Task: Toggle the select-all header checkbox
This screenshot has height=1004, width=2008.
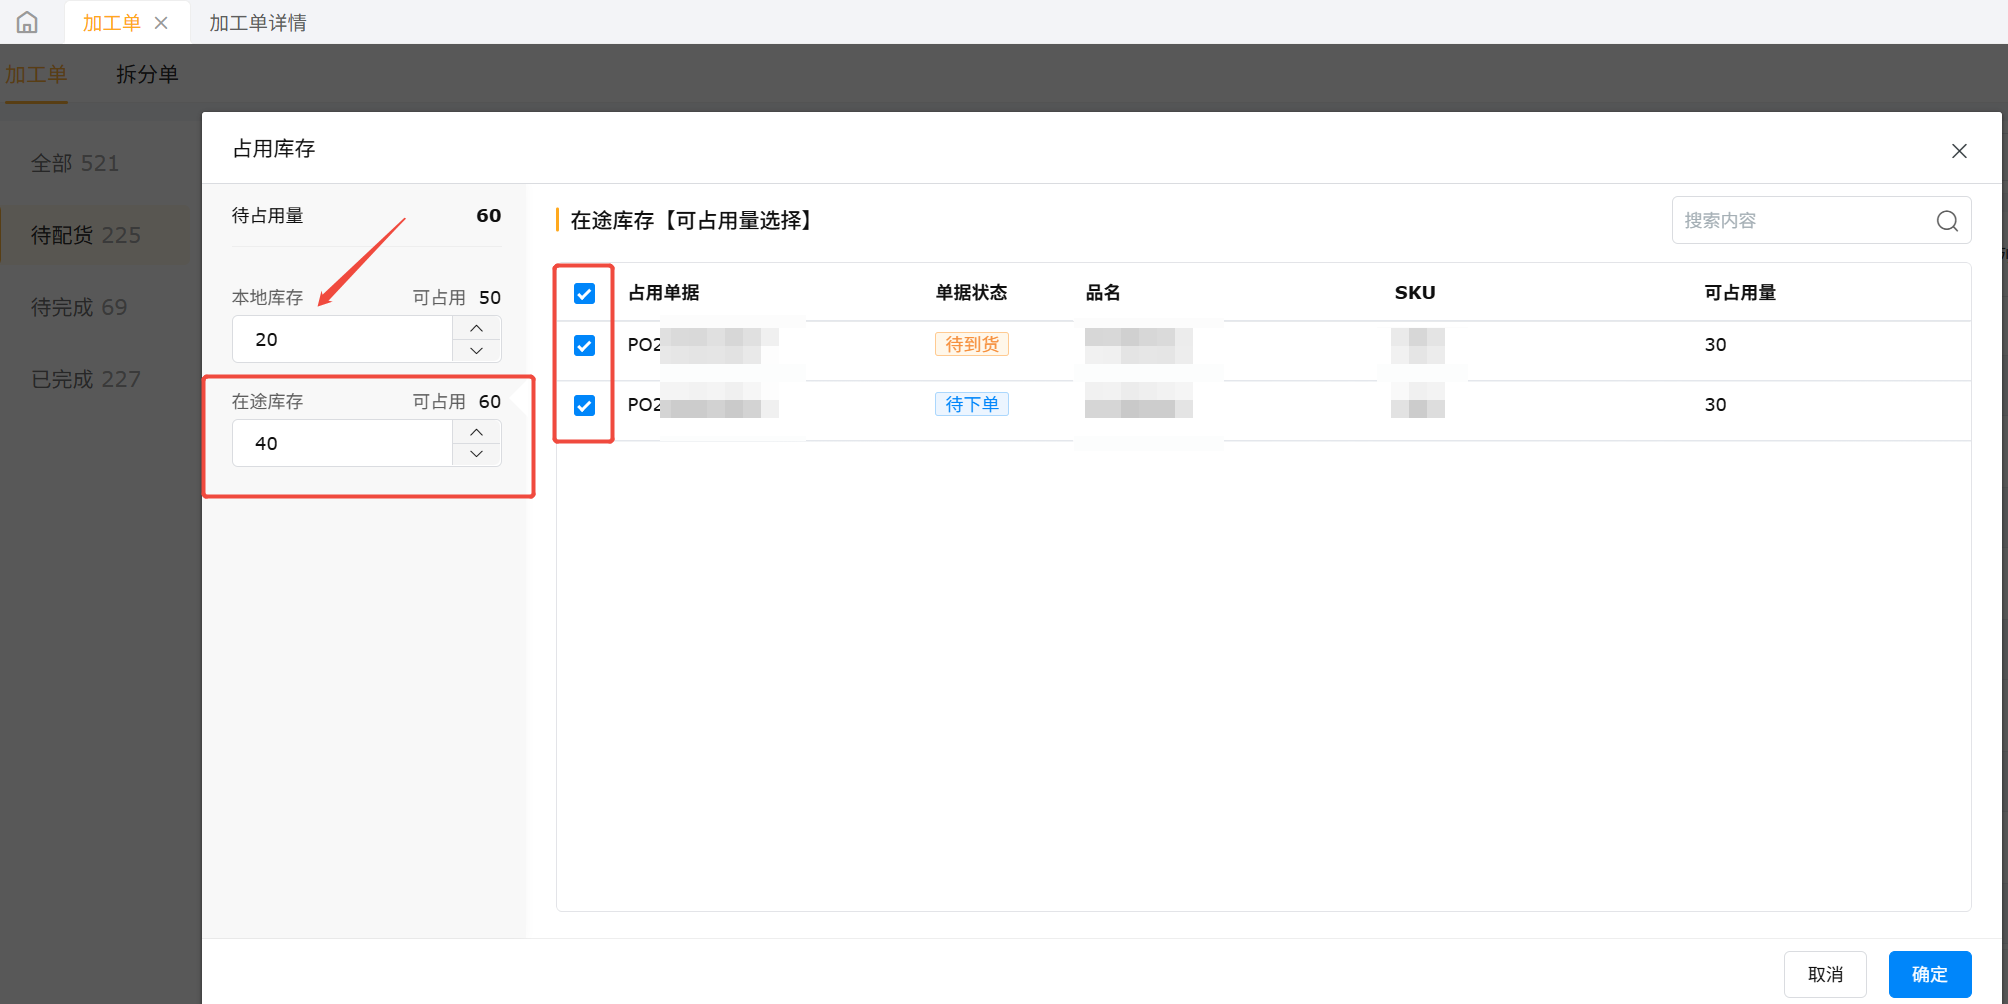Action: [x=585, y=293]
